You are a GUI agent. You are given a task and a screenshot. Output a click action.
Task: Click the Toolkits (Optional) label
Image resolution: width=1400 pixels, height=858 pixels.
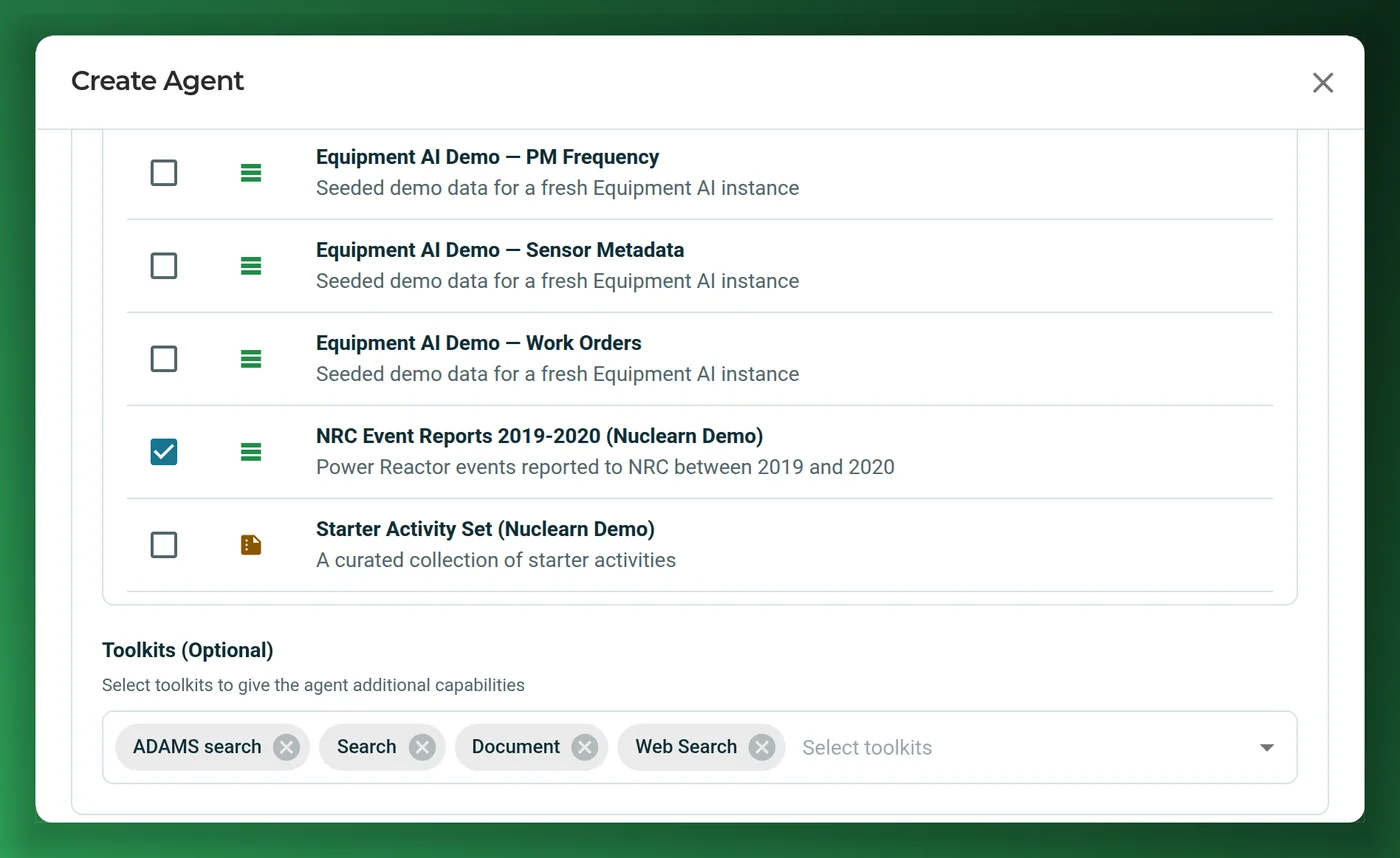pyautogui.click(x=188, y=650)
